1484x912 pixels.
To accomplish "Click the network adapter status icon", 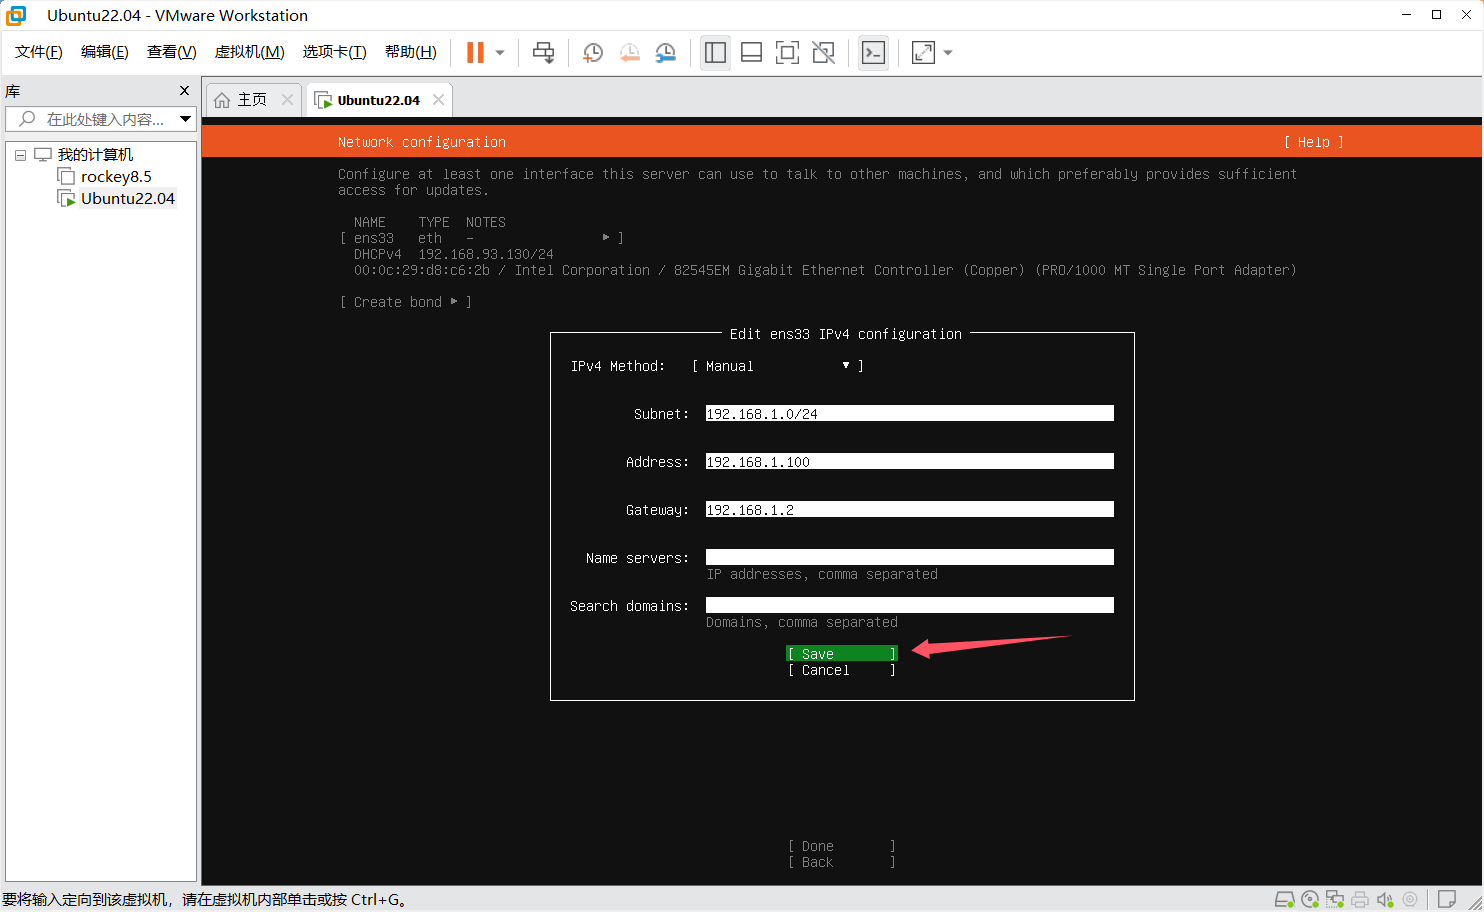I will pyautogui.click(x=1335, y=899).
